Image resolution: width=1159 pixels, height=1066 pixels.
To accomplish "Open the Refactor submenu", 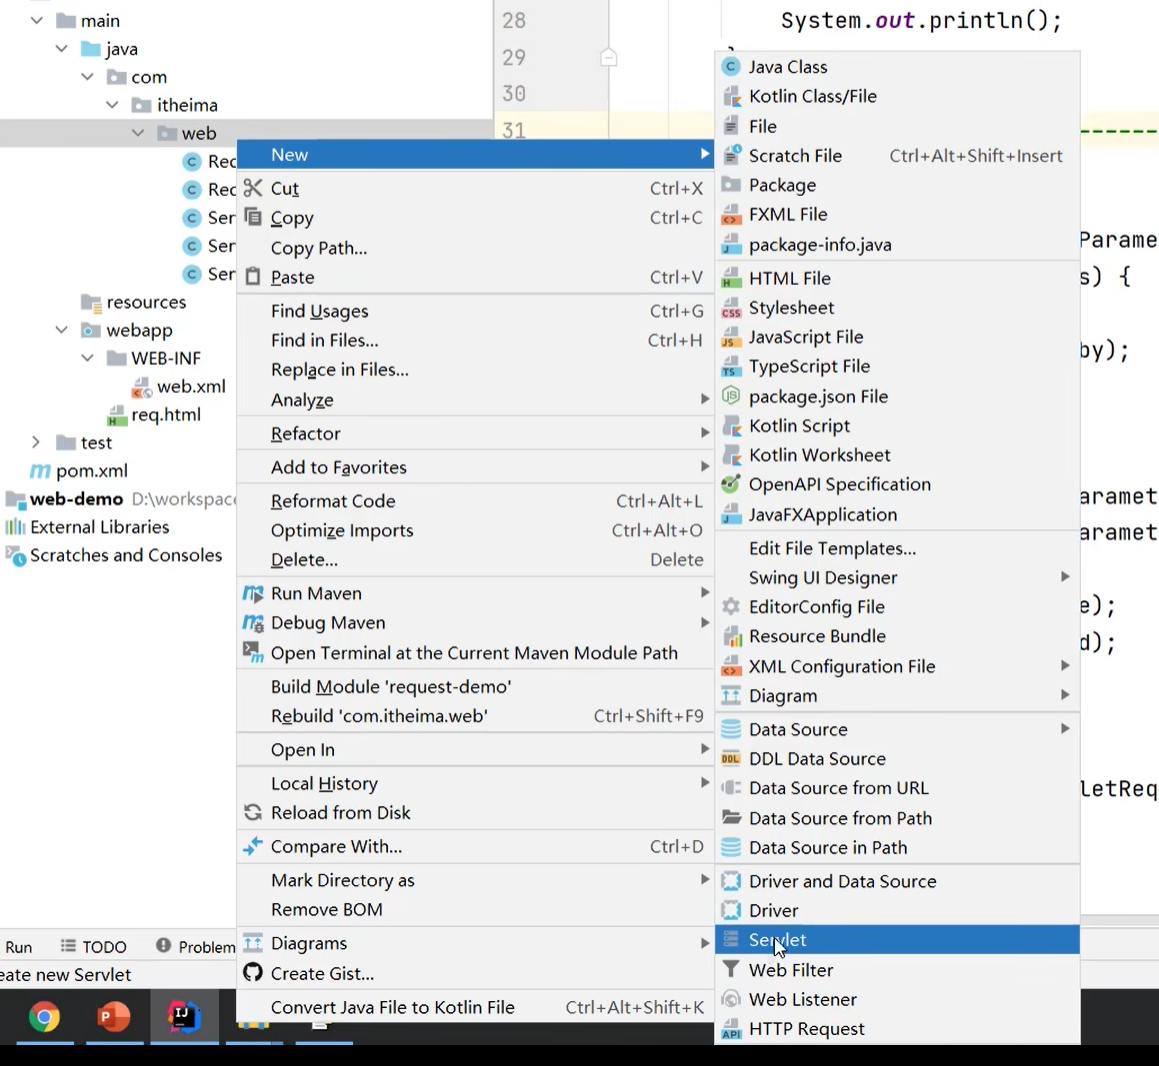I will pos(475,433).
